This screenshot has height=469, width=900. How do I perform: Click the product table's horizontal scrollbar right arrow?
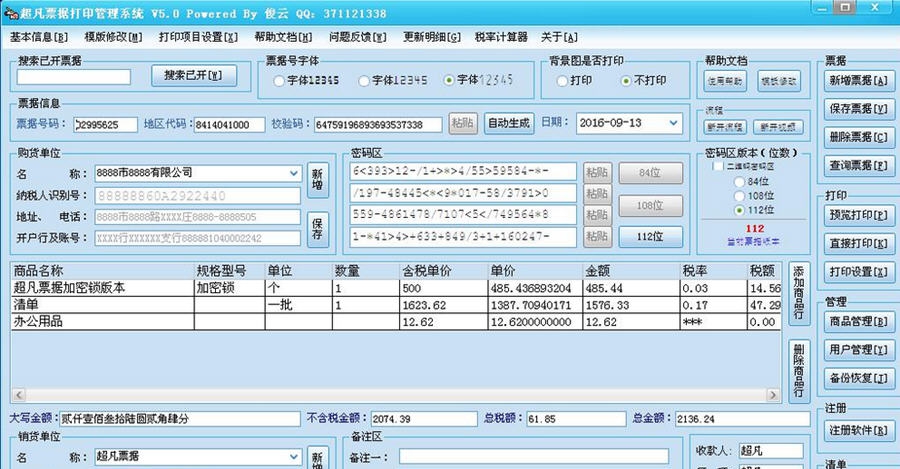click(773, 395)
